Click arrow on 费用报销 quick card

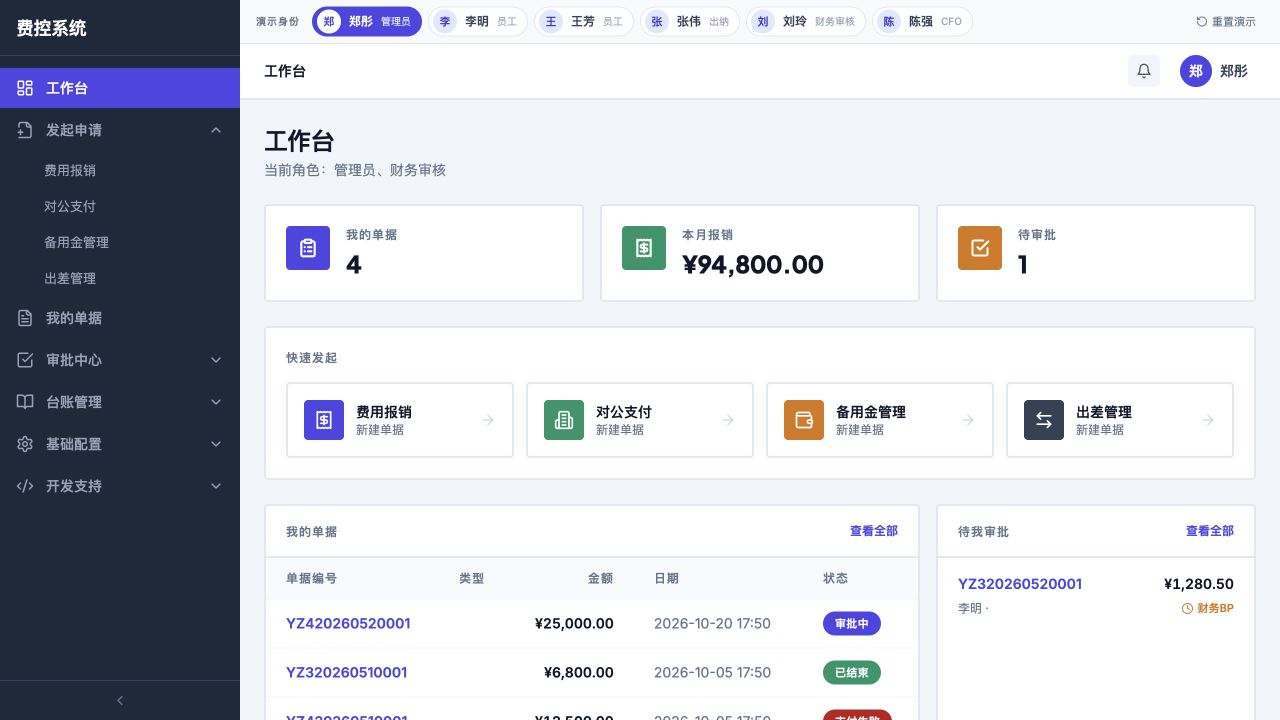[488, 420]
